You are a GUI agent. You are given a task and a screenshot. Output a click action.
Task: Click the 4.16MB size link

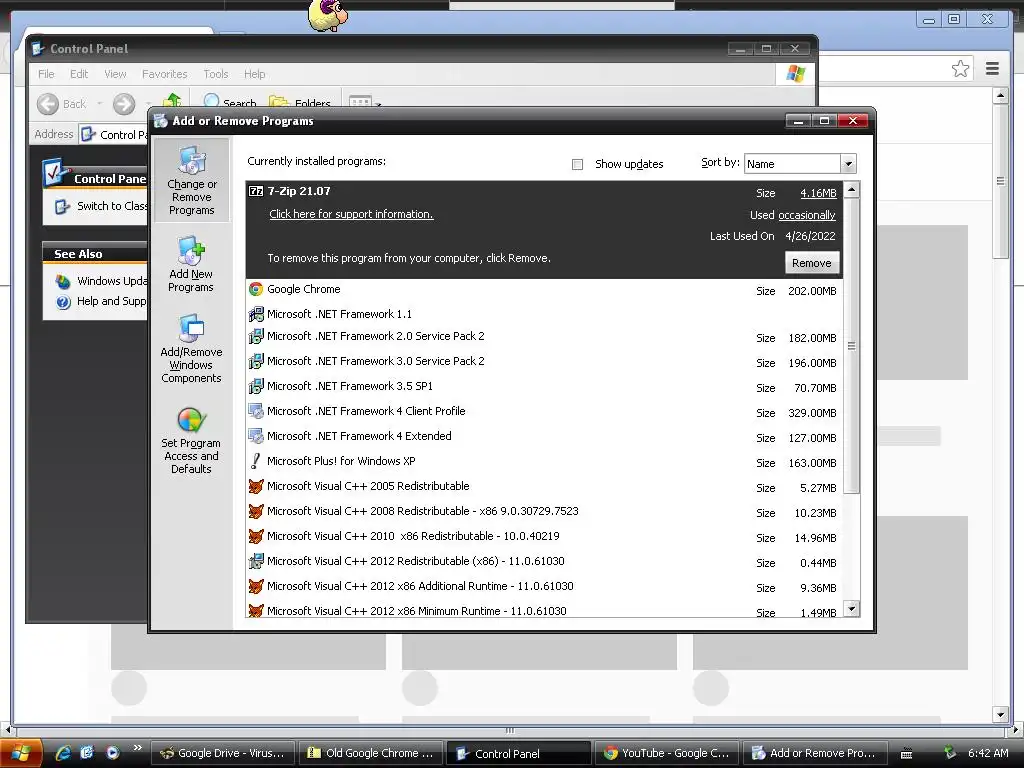coord(818,193)
